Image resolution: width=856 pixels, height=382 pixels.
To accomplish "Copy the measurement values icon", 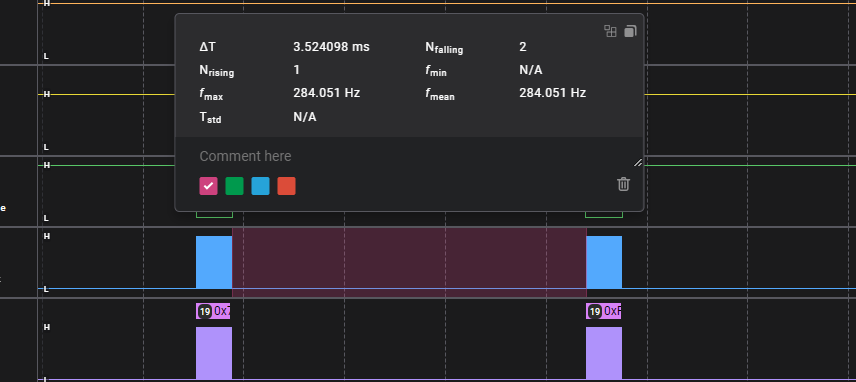I will pyautogui.click(x=630, y=31).
